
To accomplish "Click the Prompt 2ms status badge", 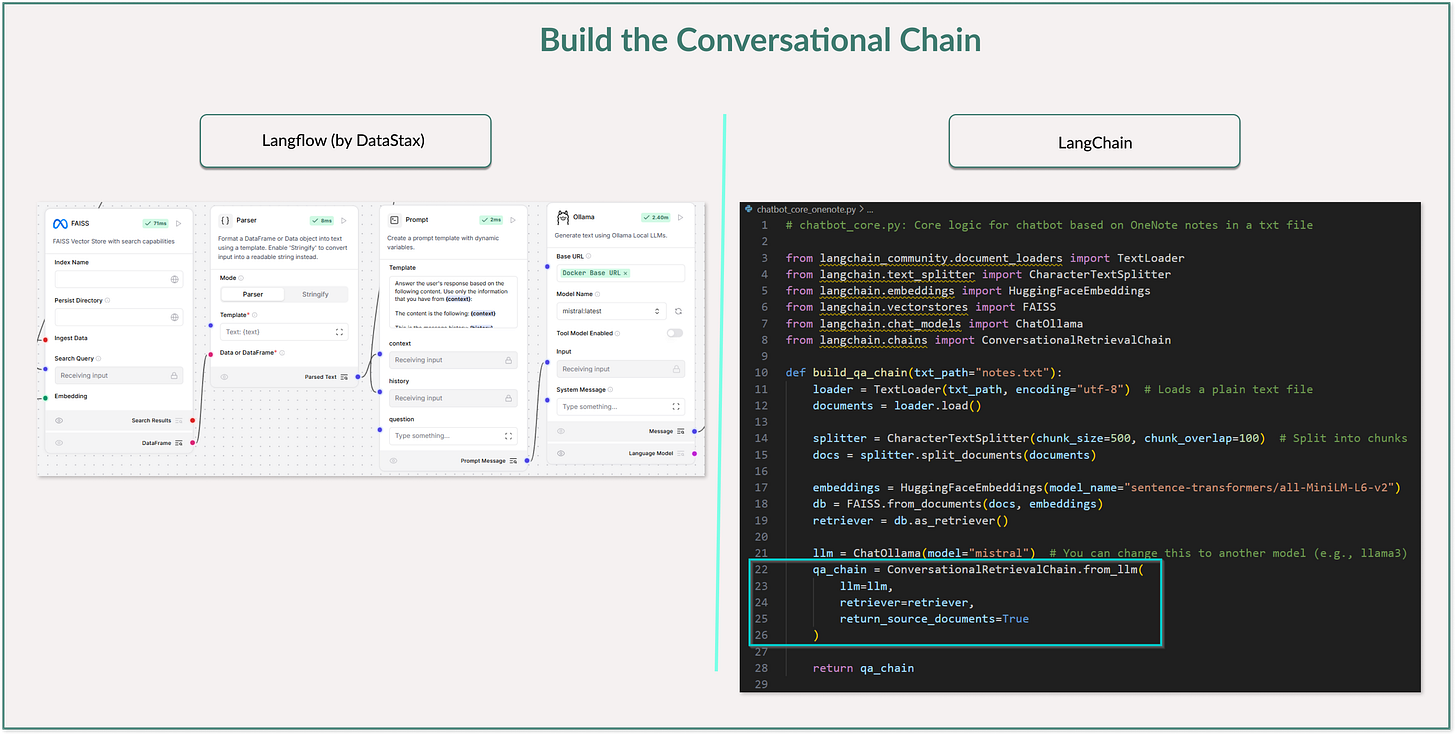I will pyautogui.click(x=491, y=220).
